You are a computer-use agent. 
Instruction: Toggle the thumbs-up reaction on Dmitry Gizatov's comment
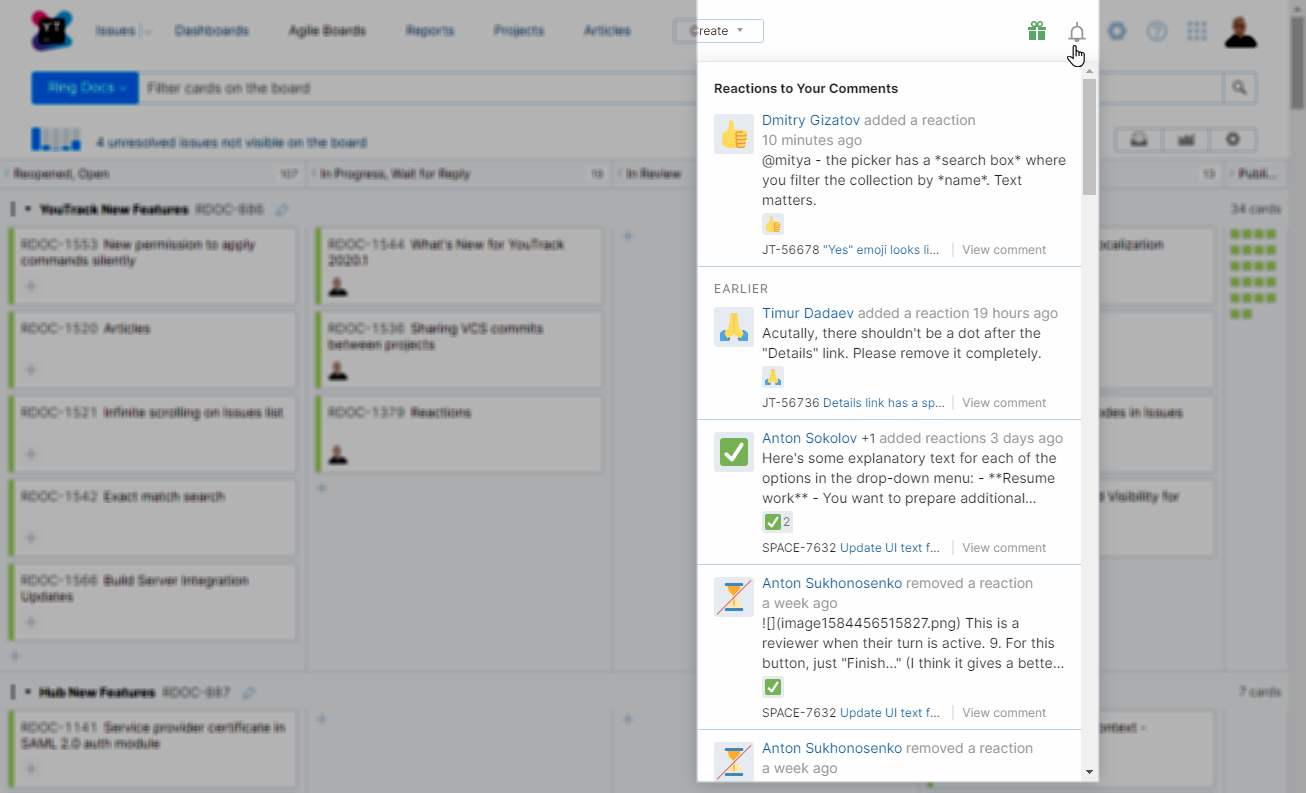tap(773, 224)
